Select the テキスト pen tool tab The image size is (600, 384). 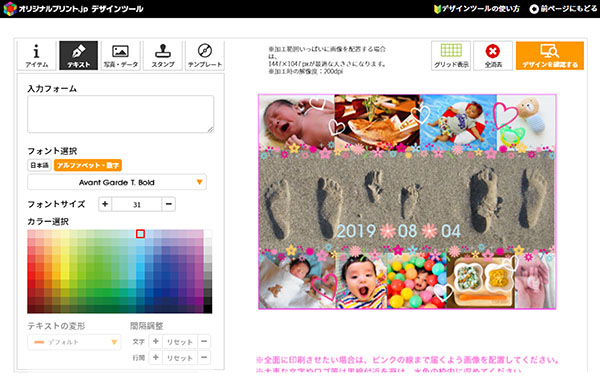[x=78, y=55]
